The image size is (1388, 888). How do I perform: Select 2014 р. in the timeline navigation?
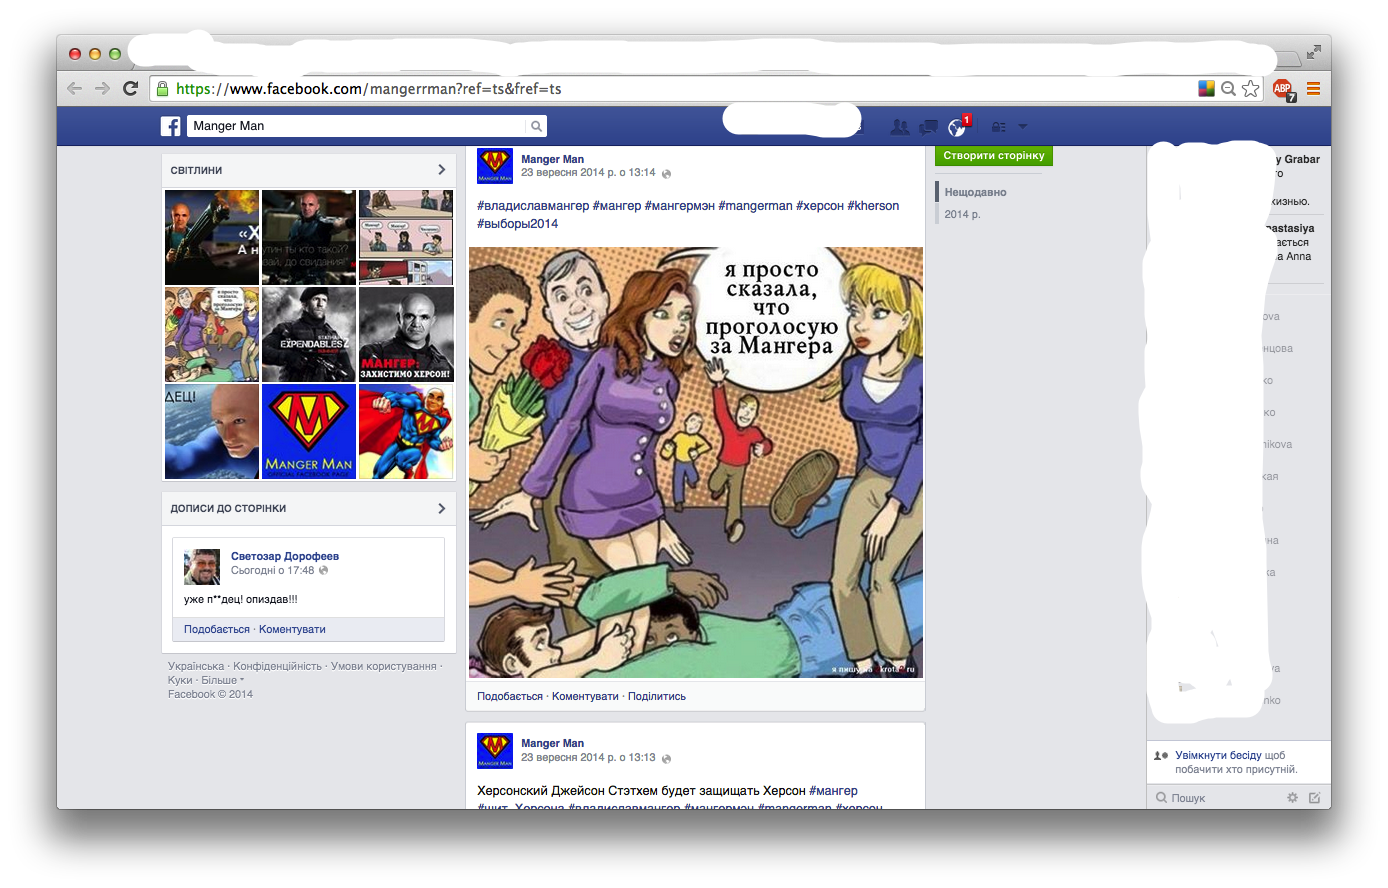coord(963,214)
